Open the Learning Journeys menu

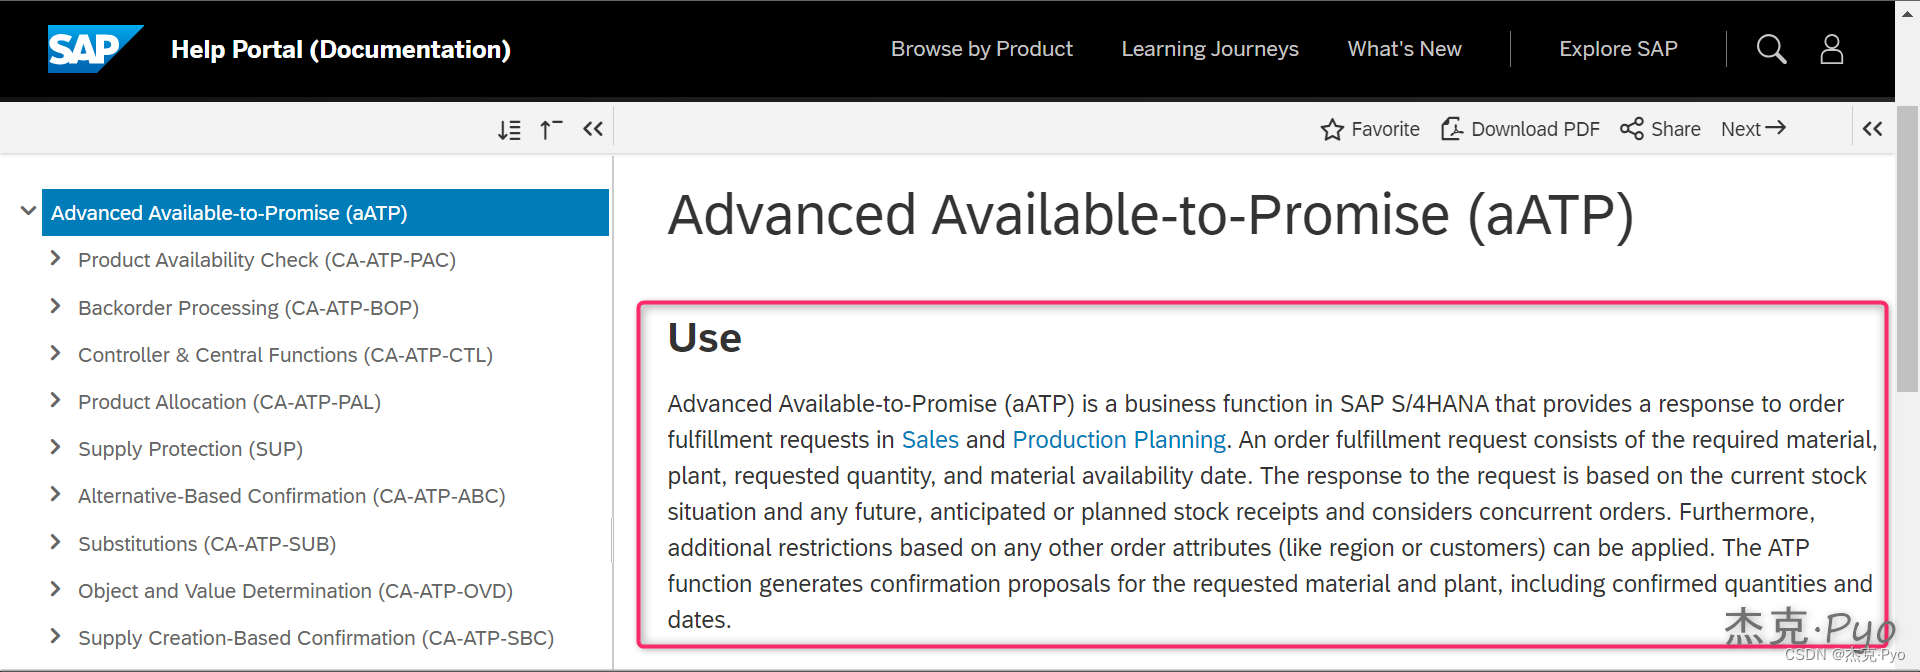click(1209, 48)
